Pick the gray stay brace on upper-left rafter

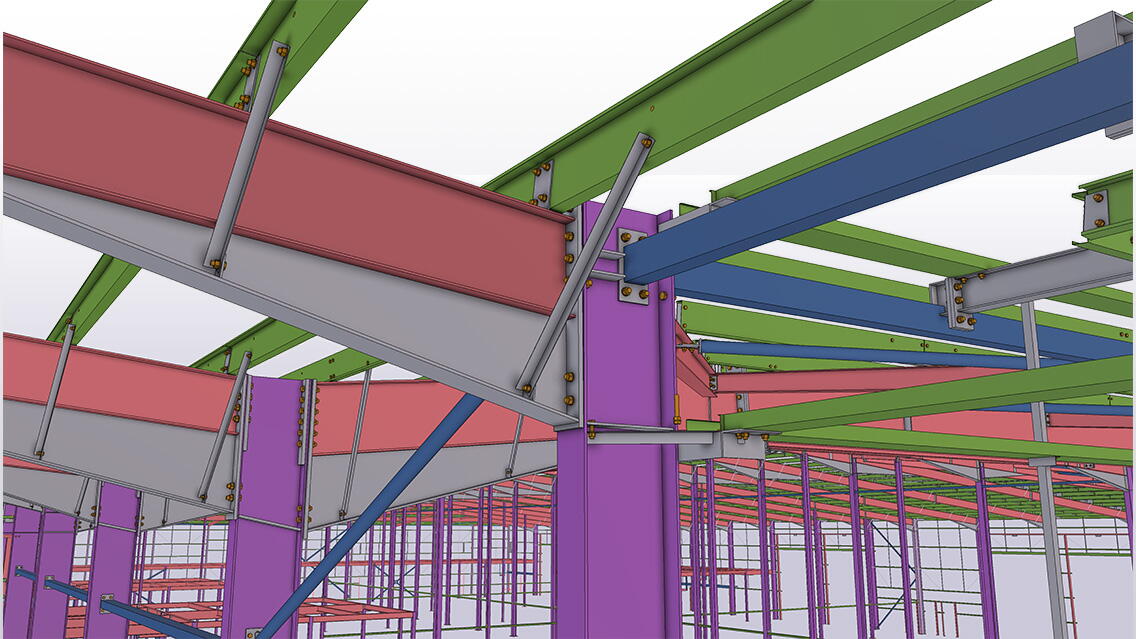coord(245,156)
